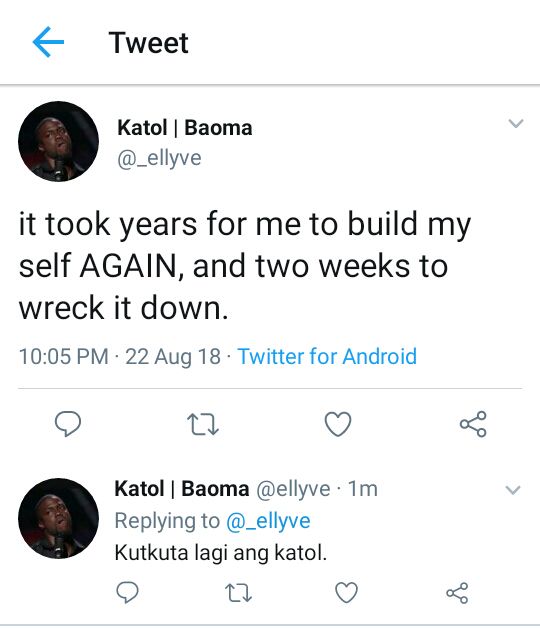Retweet the Kutkuta lagi reply tweet
540x629 pixels.
pyautogui.click(x=238, y=593)
